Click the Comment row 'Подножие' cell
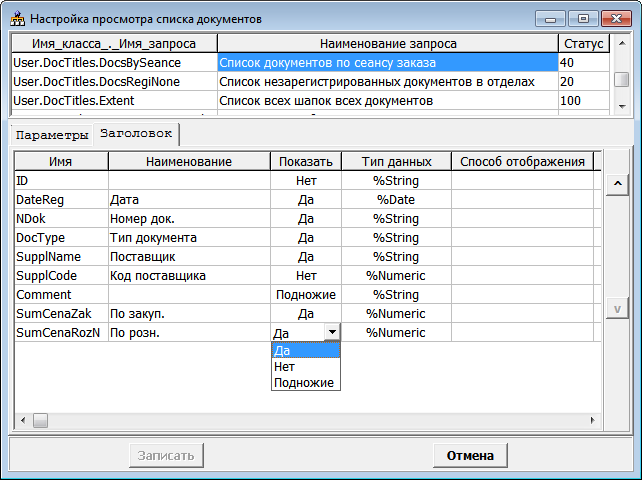The width and height of the screenshot is (642, 480). tap(306, 295)
